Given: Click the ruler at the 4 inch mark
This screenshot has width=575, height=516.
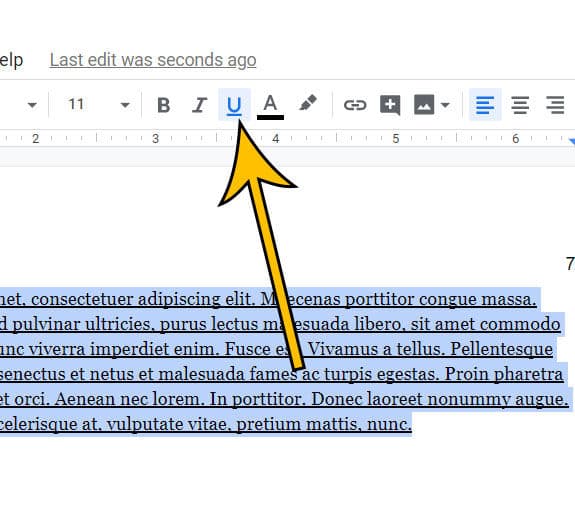Looking at the screenshot, I should [x=276, y=139].
